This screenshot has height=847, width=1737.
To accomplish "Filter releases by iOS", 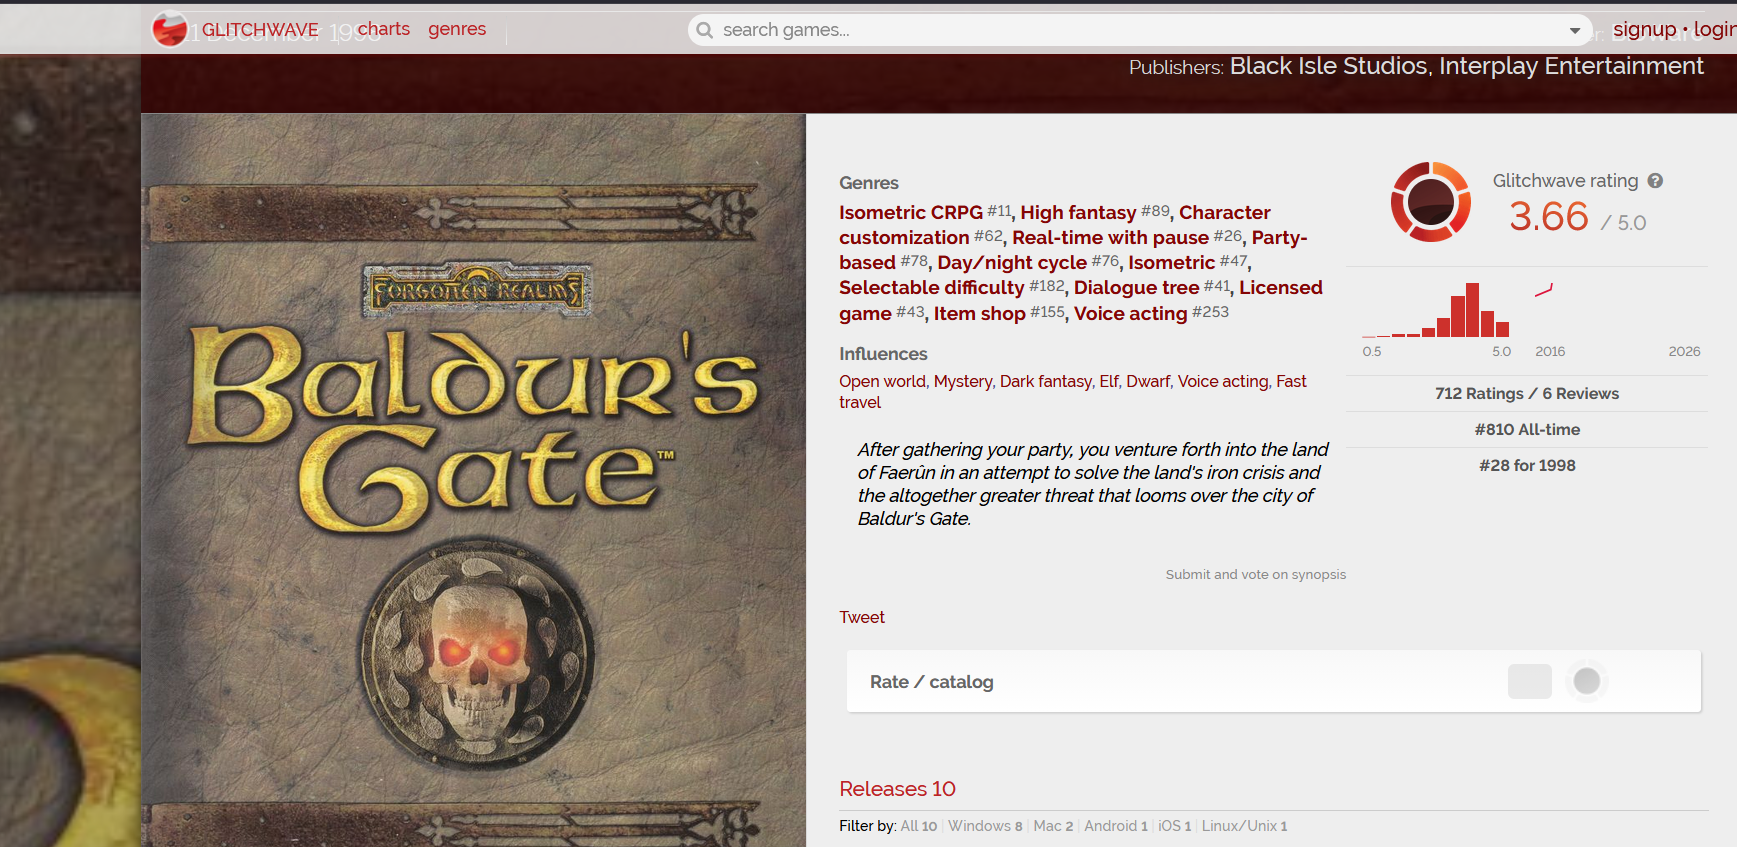I will [1175, 826].
